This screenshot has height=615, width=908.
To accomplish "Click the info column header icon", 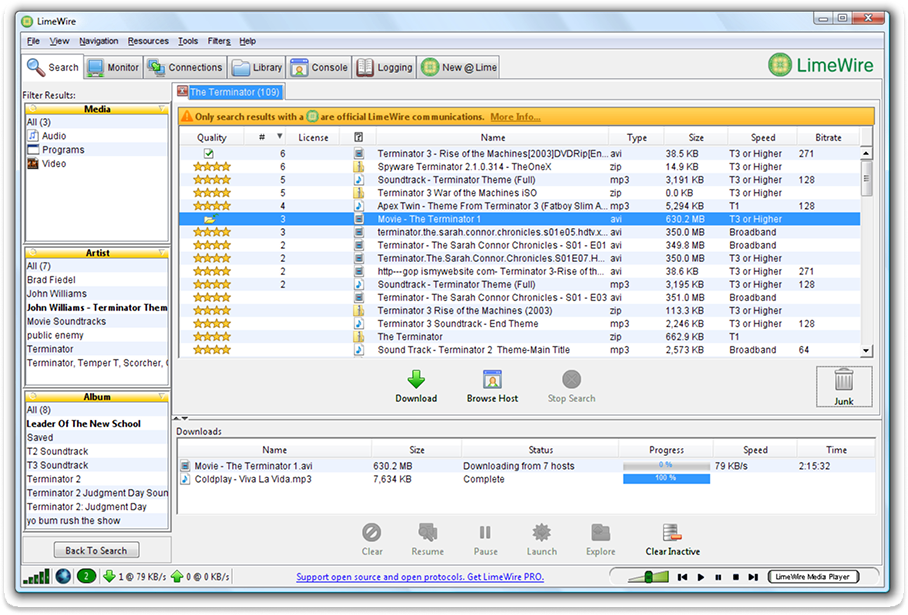I will (x=358, y=137).
